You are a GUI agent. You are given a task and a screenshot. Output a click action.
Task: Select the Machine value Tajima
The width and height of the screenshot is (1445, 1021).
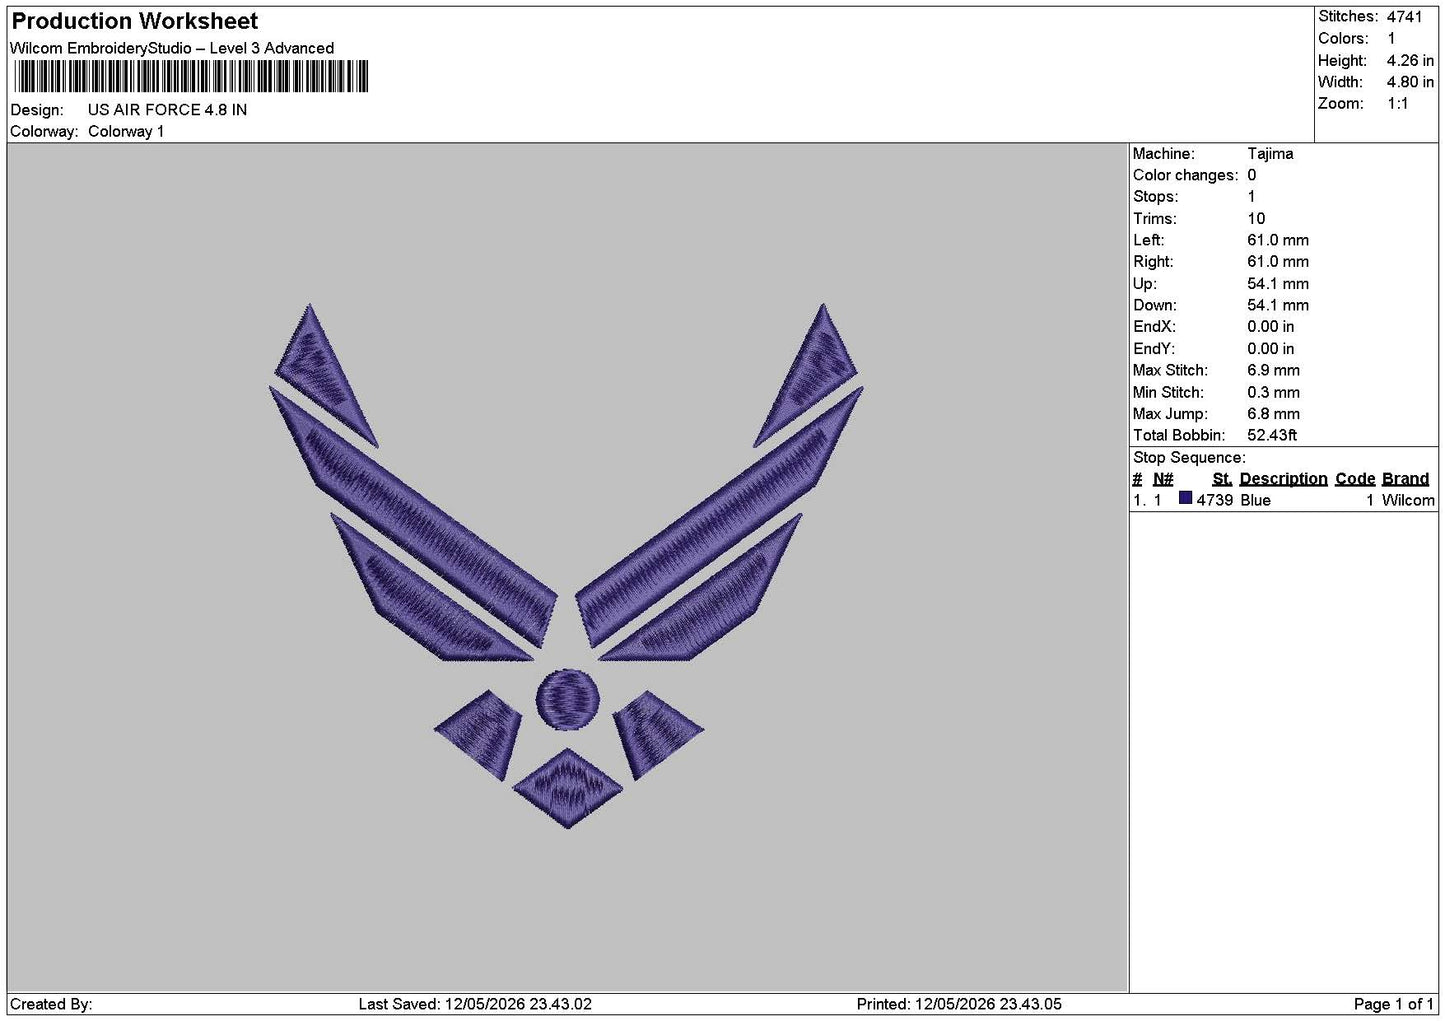(1270, 154)
